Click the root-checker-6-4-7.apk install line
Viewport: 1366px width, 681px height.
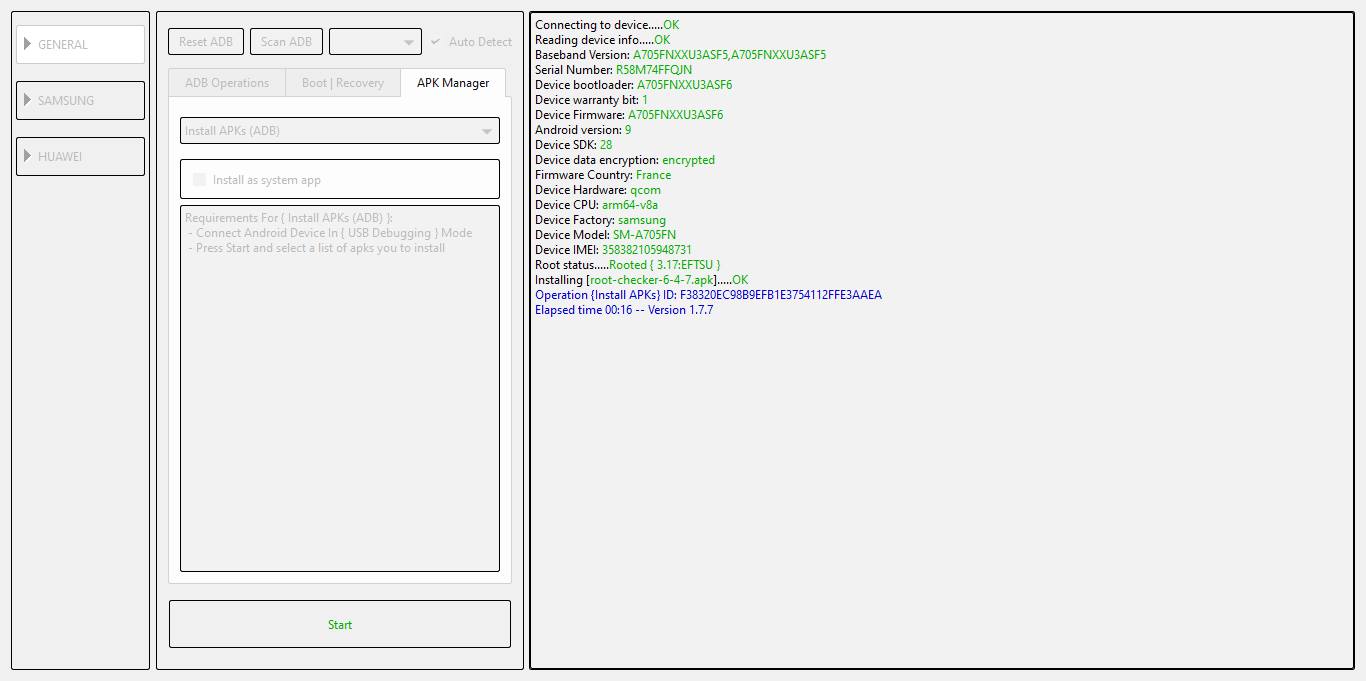(641, 280)
